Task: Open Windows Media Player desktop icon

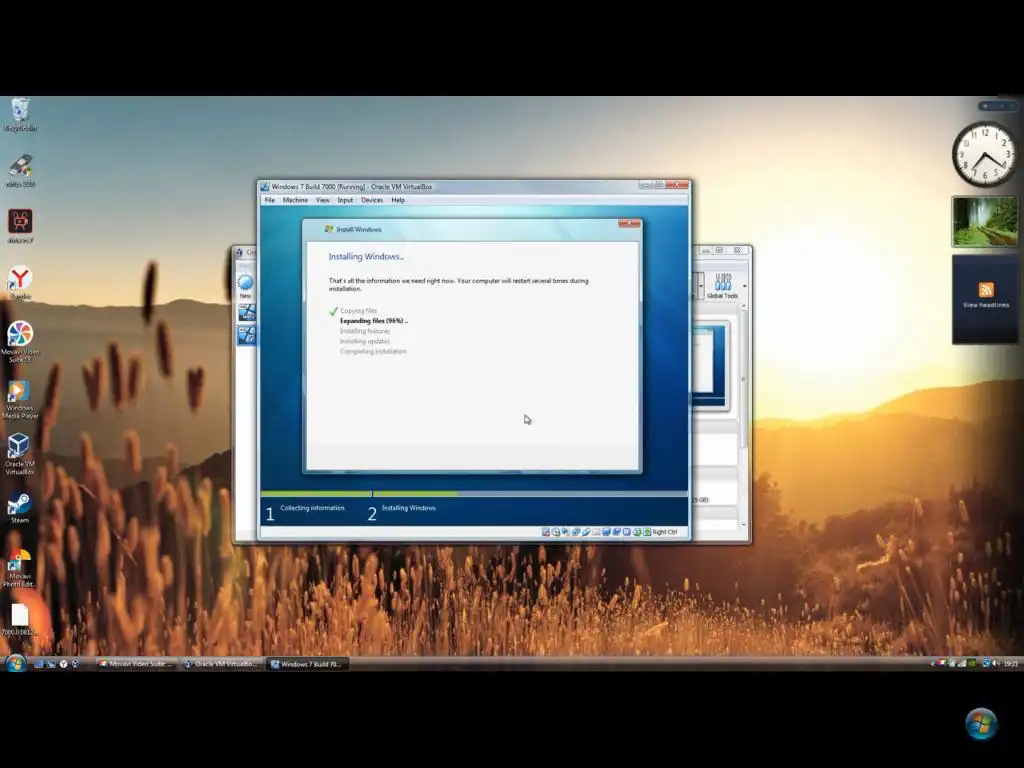Action: coord(20,400)
